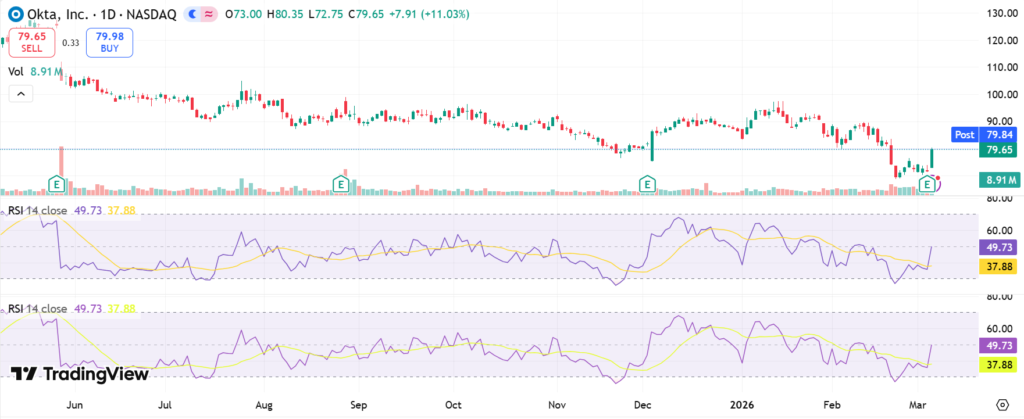Click the pink approximate-data icon in the header
Viewport: 1024px width, 419px height.
point(209,15)
